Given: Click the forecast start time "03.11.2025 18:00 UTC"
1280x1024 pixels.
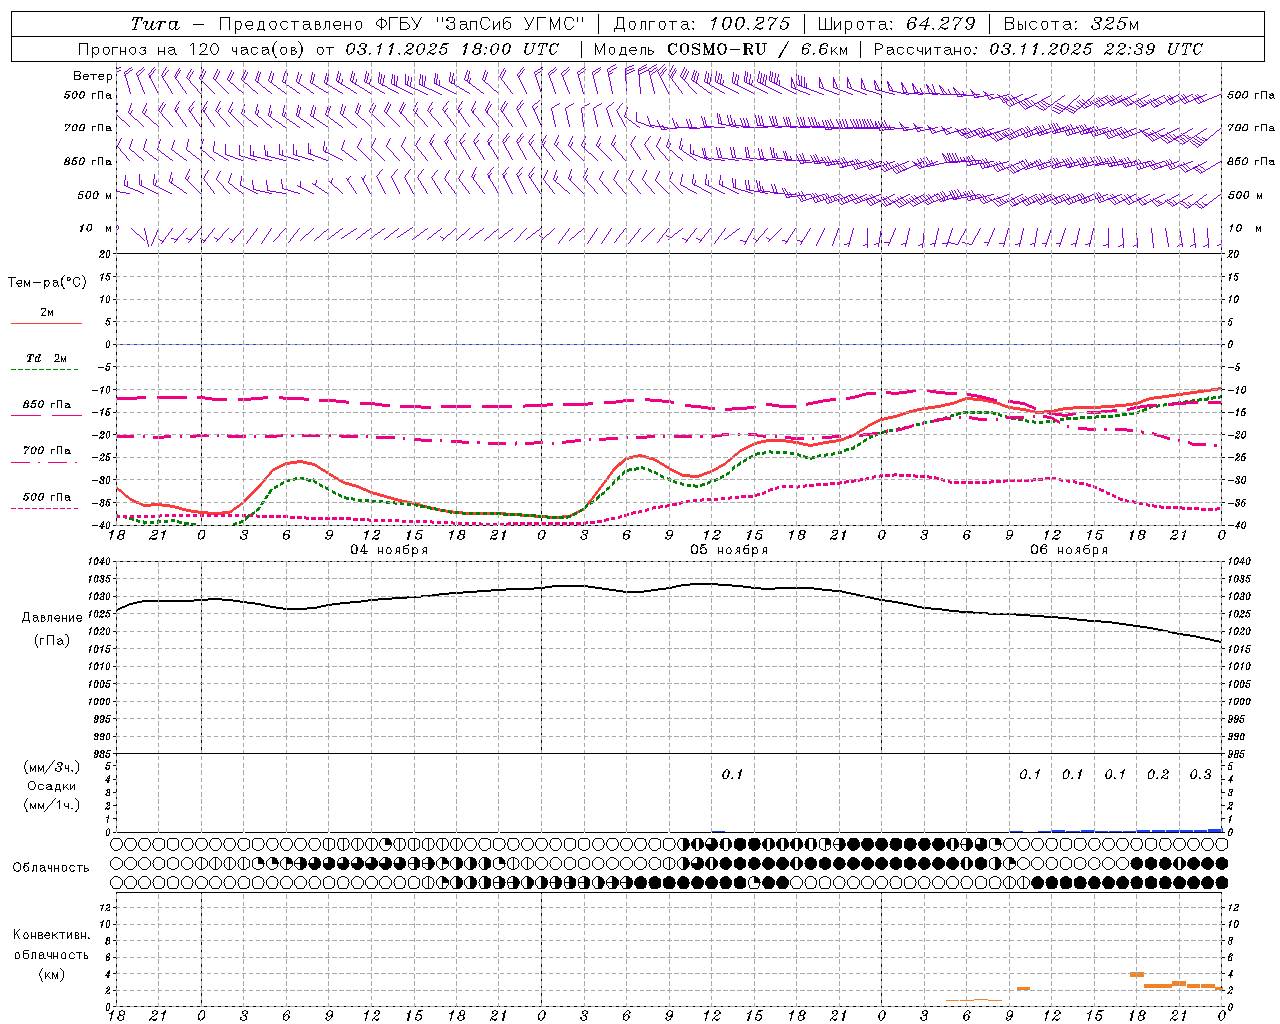Looking at the screenshot, I should 452,49.
